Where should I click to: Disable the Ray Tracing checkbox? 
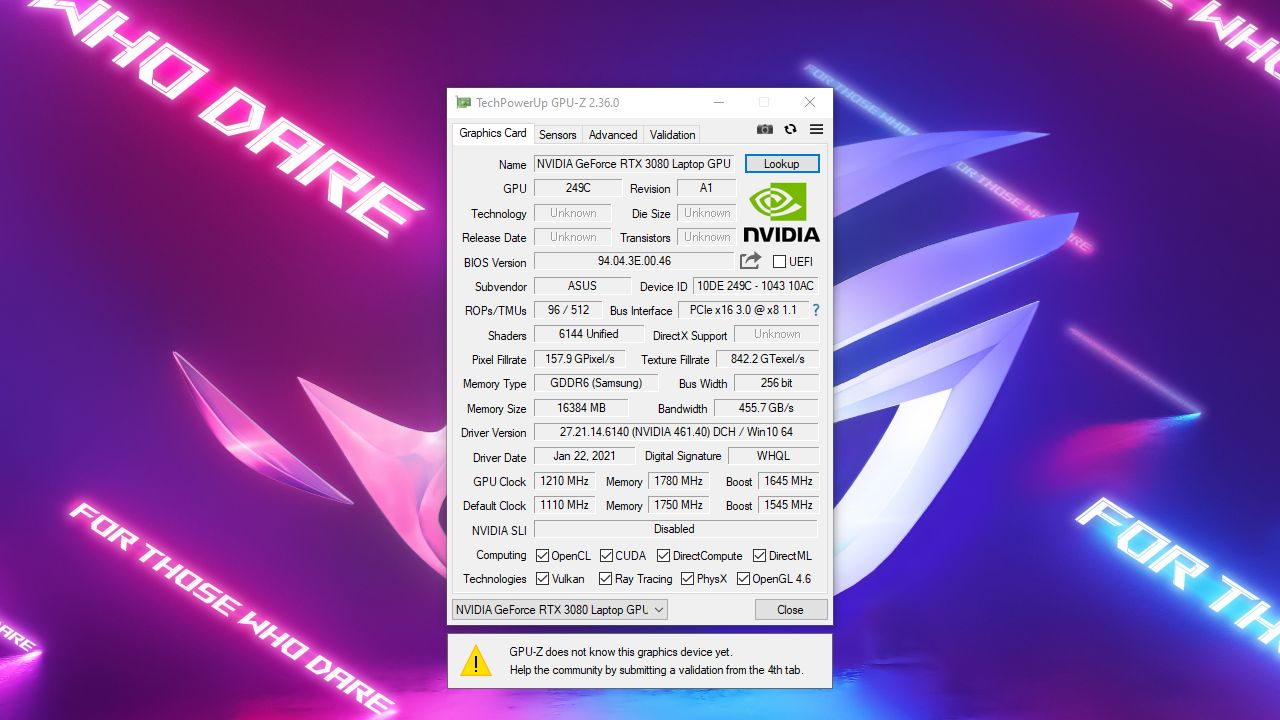[606, 578]
